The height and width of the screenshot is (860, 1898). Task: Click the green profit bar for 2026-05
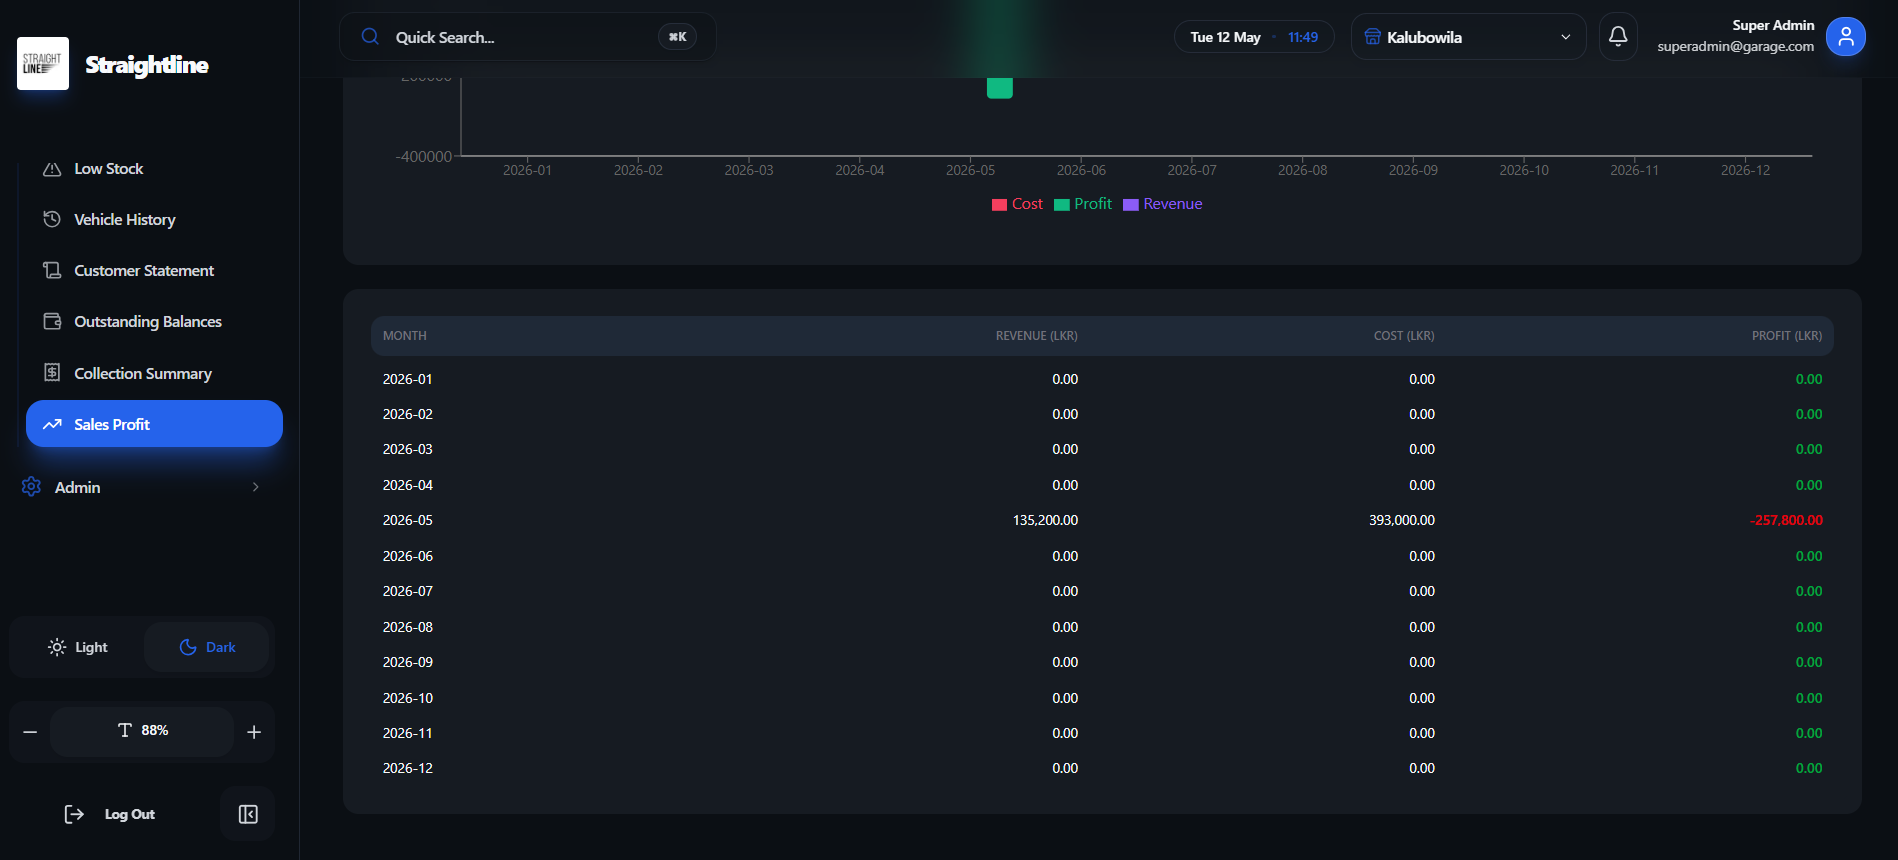1000,88
